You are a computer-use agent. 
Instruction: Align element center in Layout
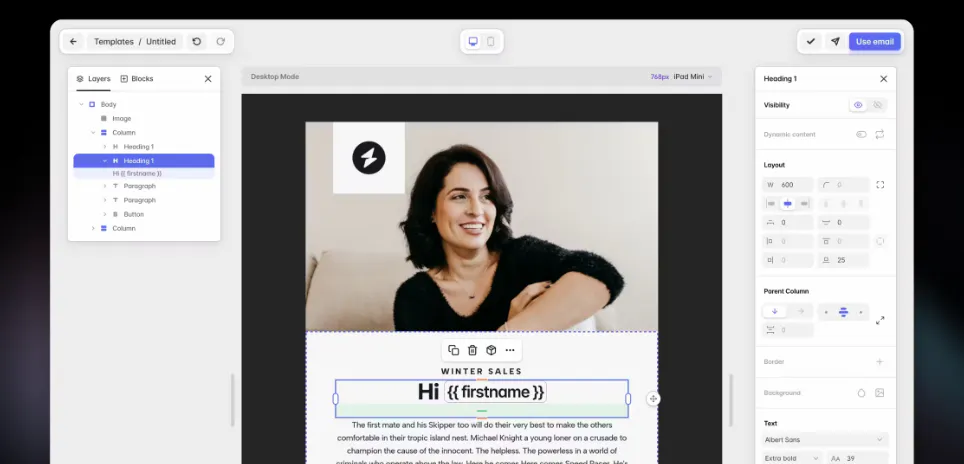coord(788,203)
